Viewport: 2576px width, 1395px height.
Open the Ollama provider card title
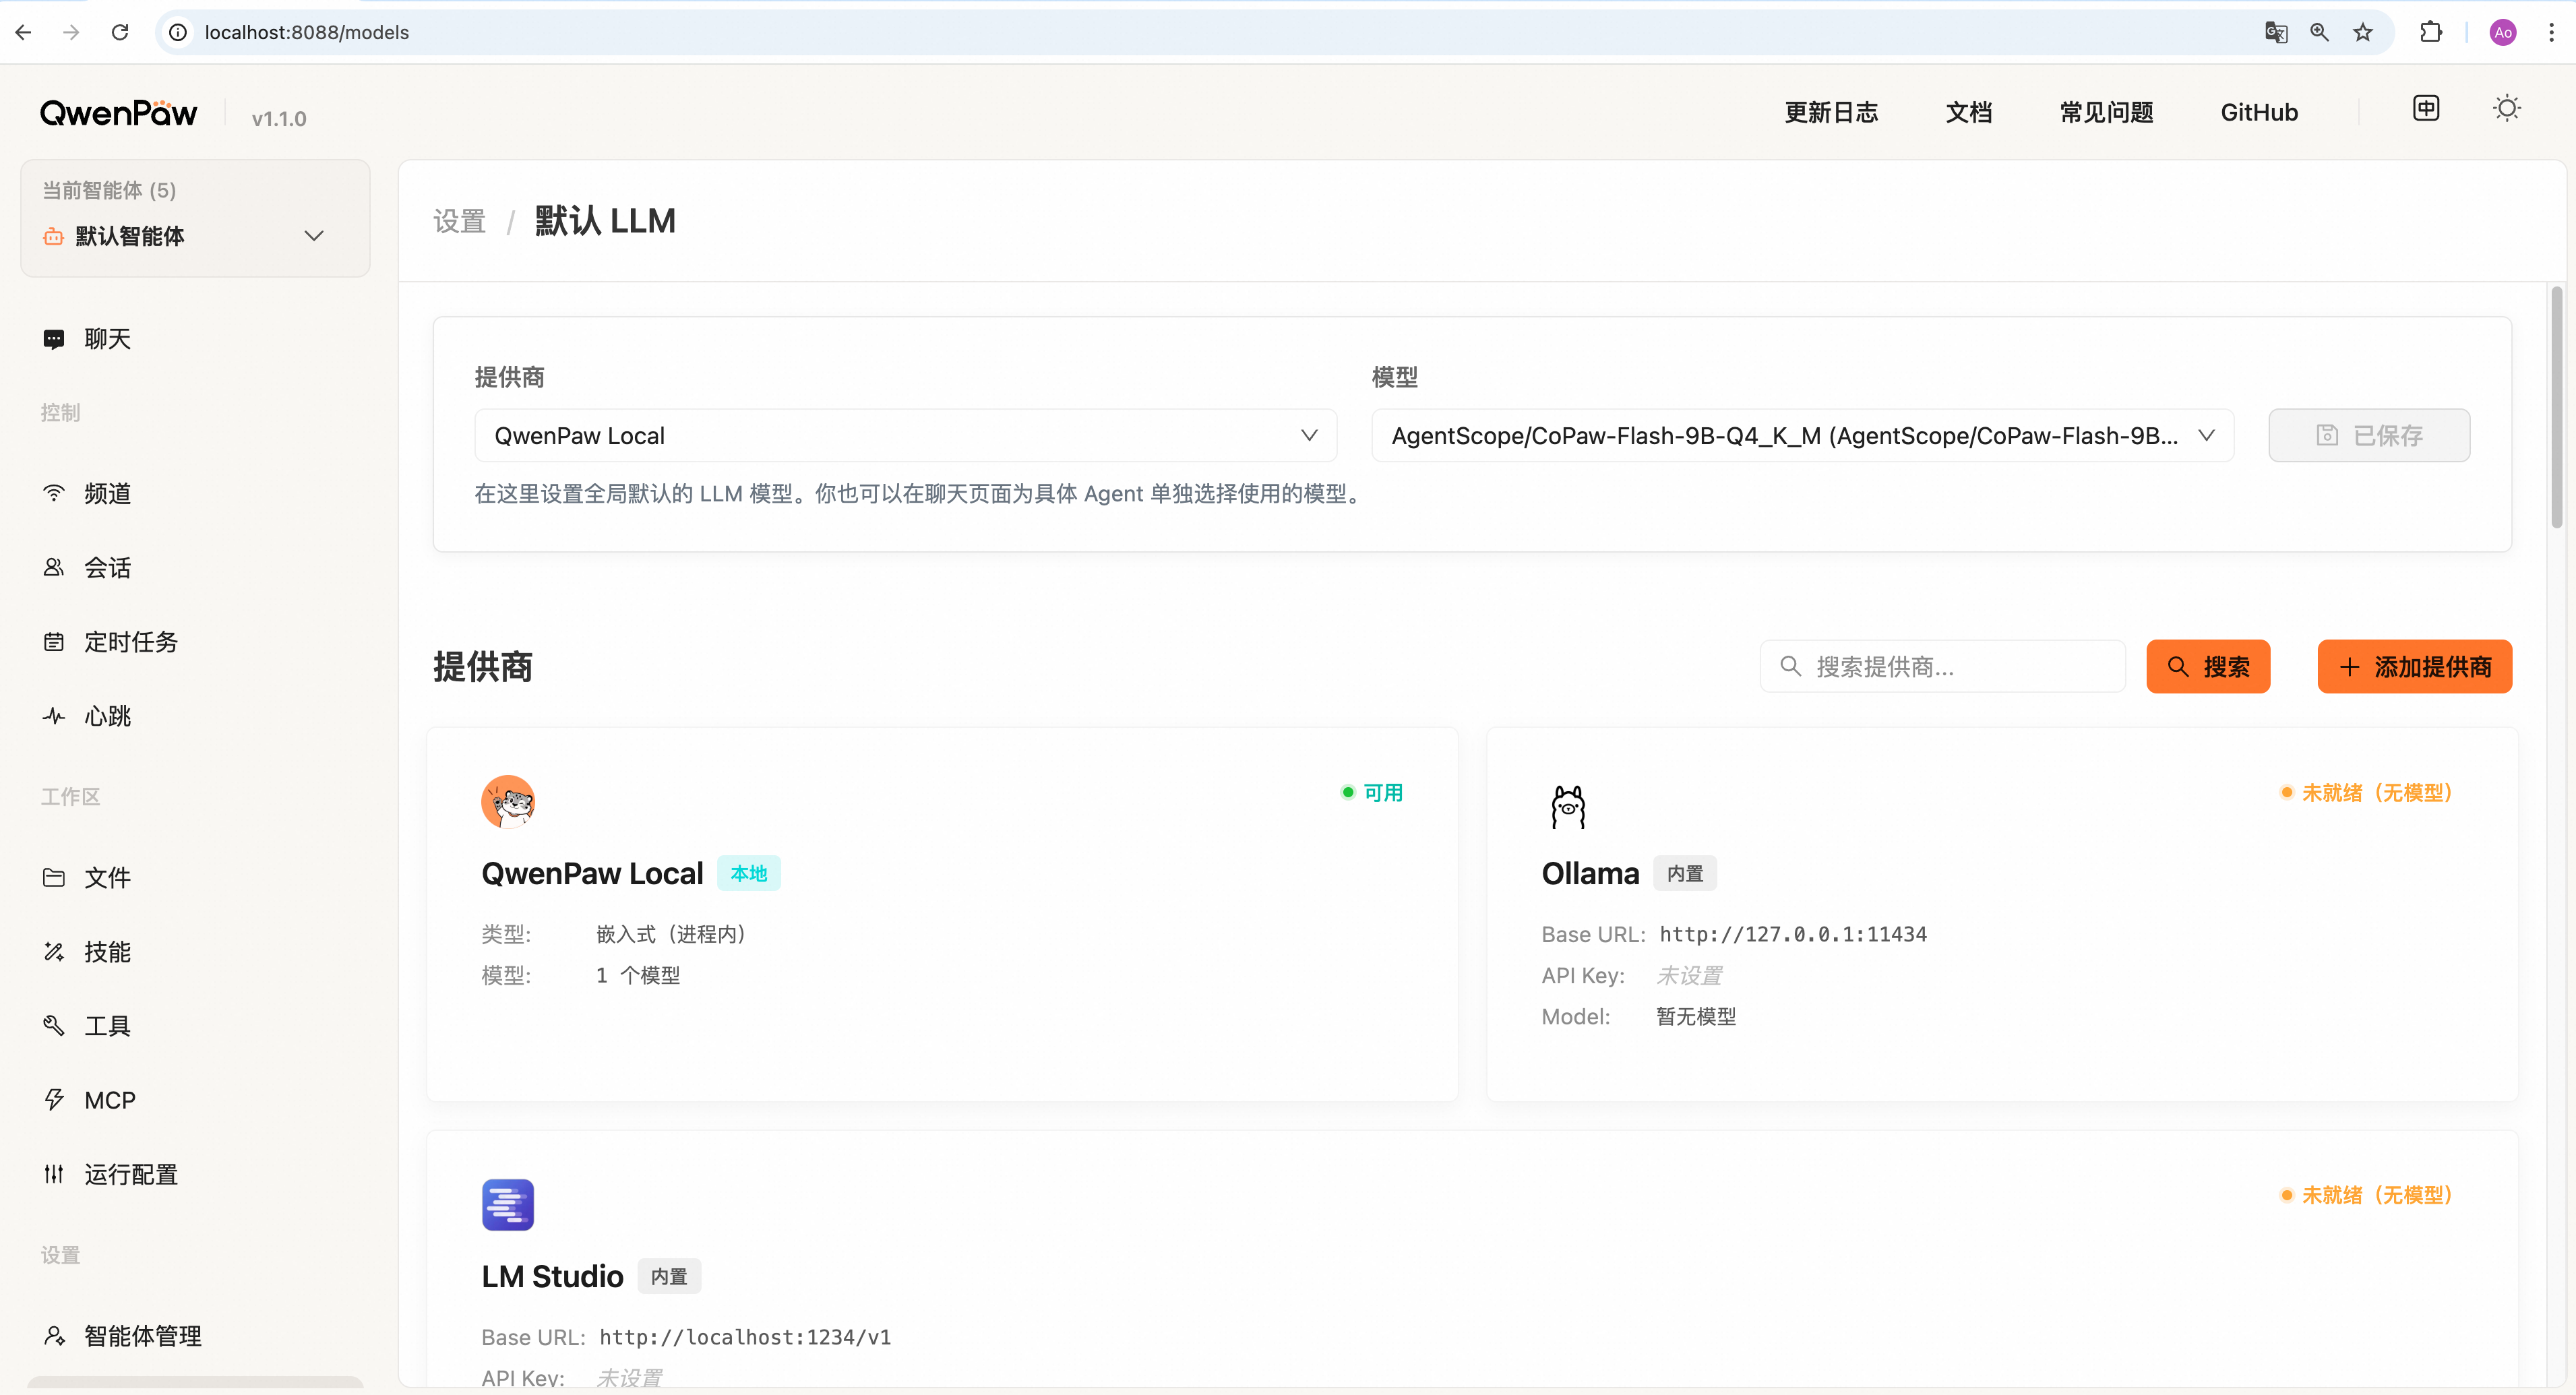tap(1590, 873)
